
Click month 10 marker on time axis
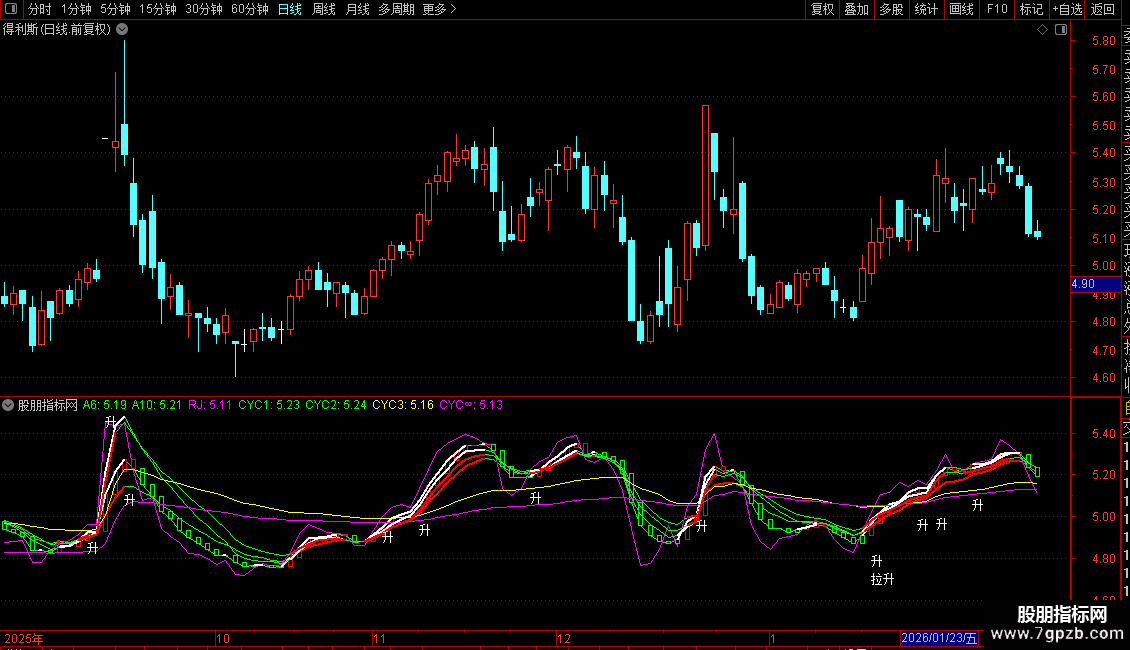pyautogui.click(x=223, y=638)
